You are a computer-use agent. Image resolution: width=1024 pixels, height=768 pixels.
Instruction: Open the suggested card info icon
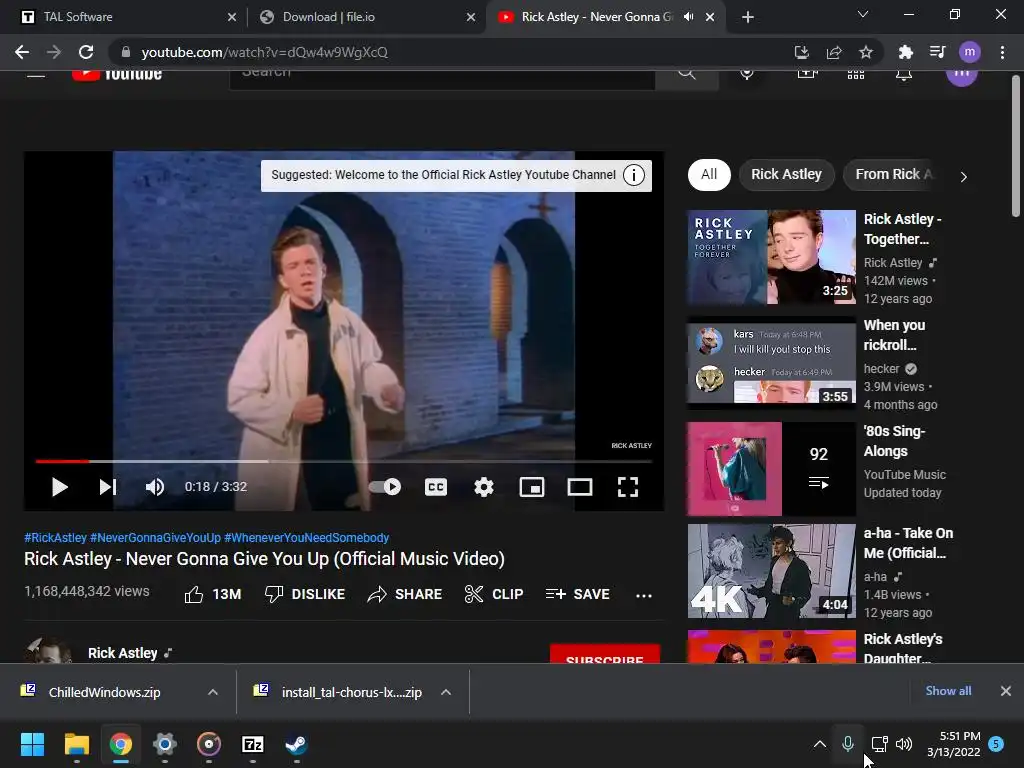(x=633, y=175)
